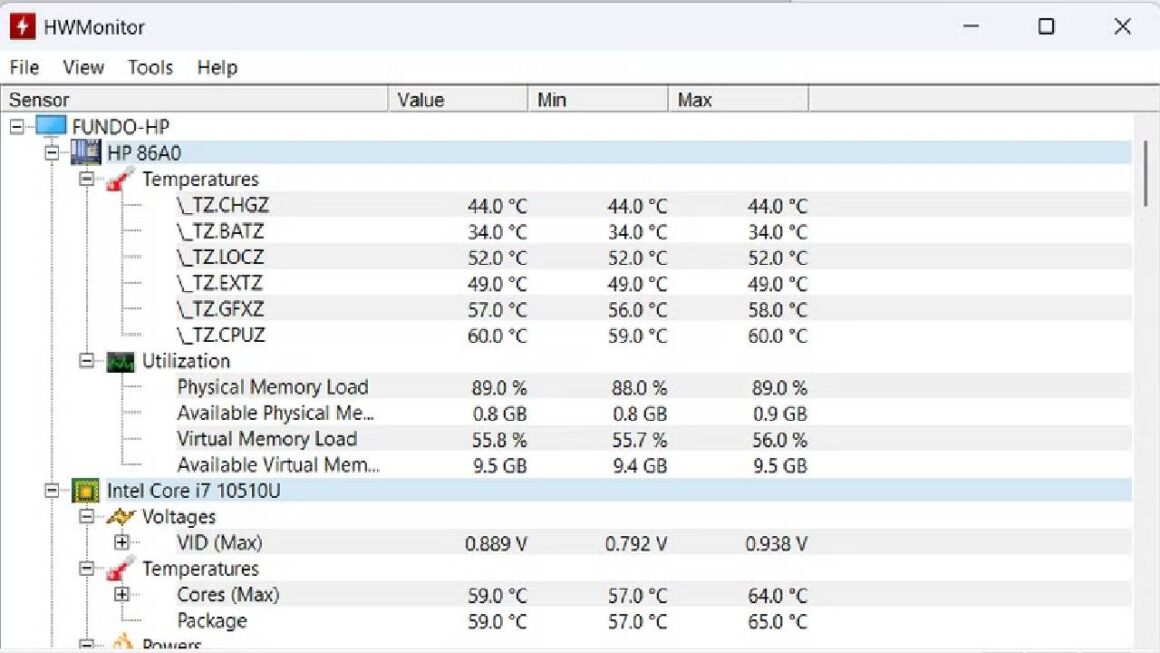Close the HWMonitor window
Image resolution: width=1160 pixels, height=653 pixels.
point(1122,27)
